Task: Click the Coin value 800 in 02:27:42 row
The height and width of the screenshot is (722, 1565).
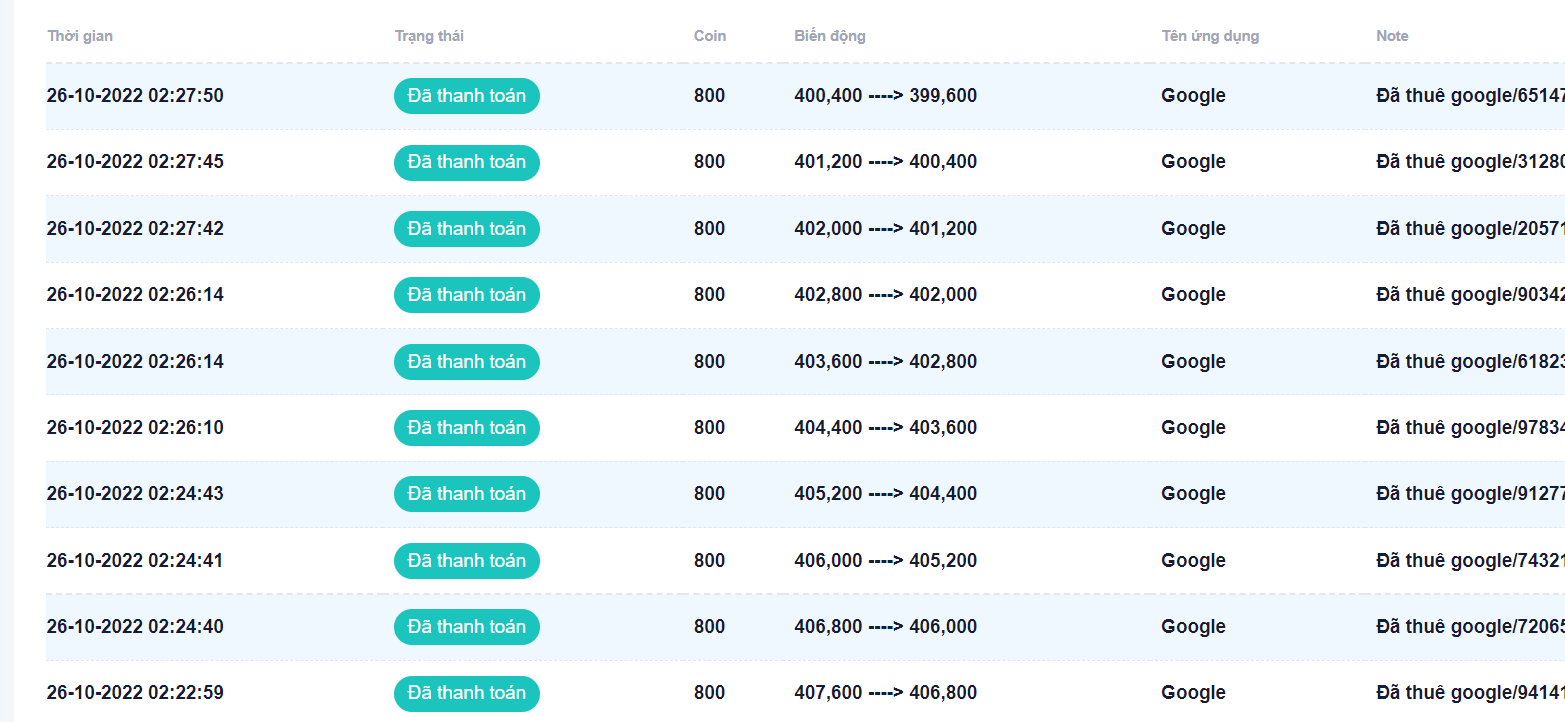Action: point(709,229)
